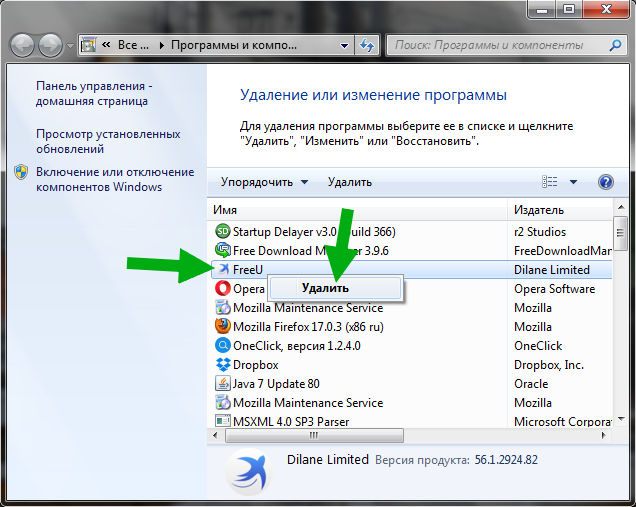Viewport: 636px width, 507px height.
Task: Click the Java 7 Update 80 icon
Action: coord(222,384)
